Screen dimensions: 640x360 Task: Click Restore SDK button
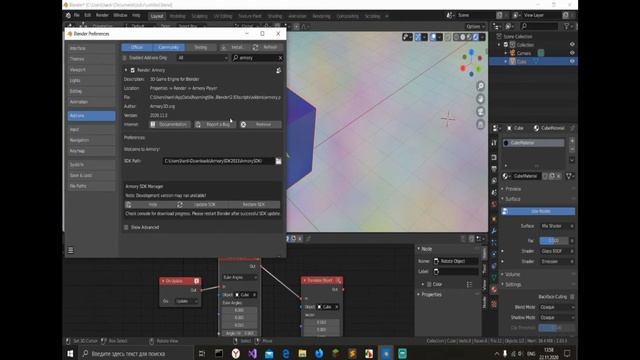point(254,204)
